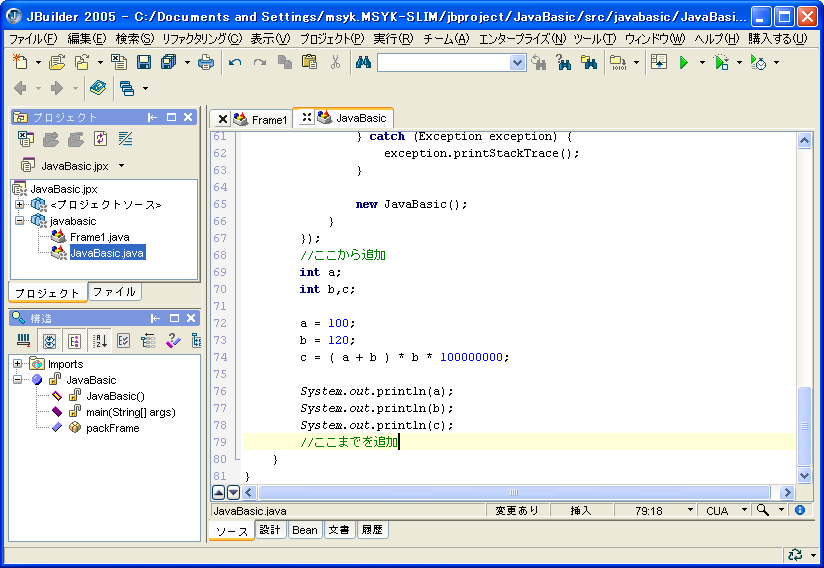Click the horizontal scrollbar of the editor
The image size is (824, 568).
[x=514, y=492]
